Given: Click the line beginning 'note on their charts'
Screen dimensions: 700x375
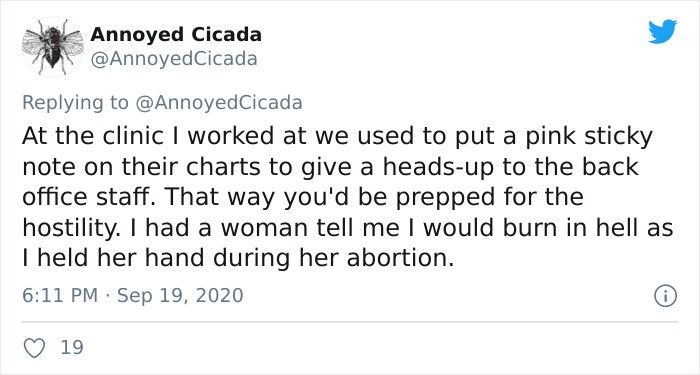Looking at the screenshot, I should [x=331, y=167].
